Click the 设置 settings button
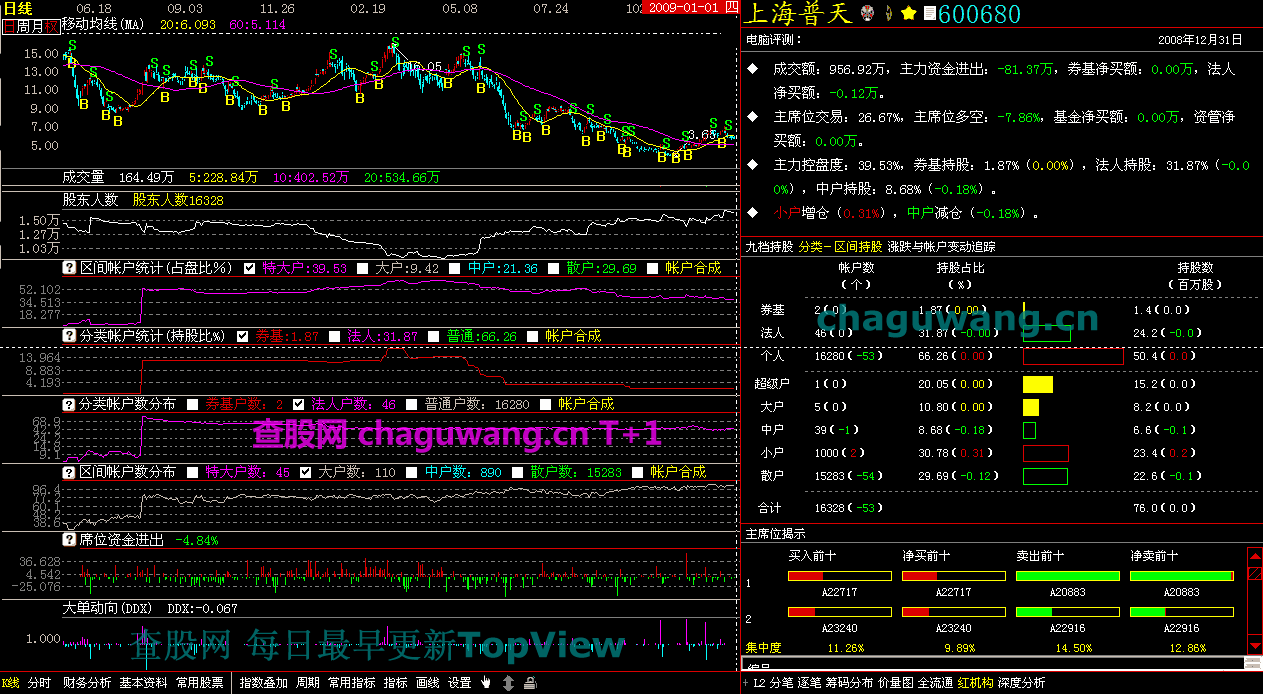The height and width of the screenshot is (694, 1263). (x=459, y=683)
